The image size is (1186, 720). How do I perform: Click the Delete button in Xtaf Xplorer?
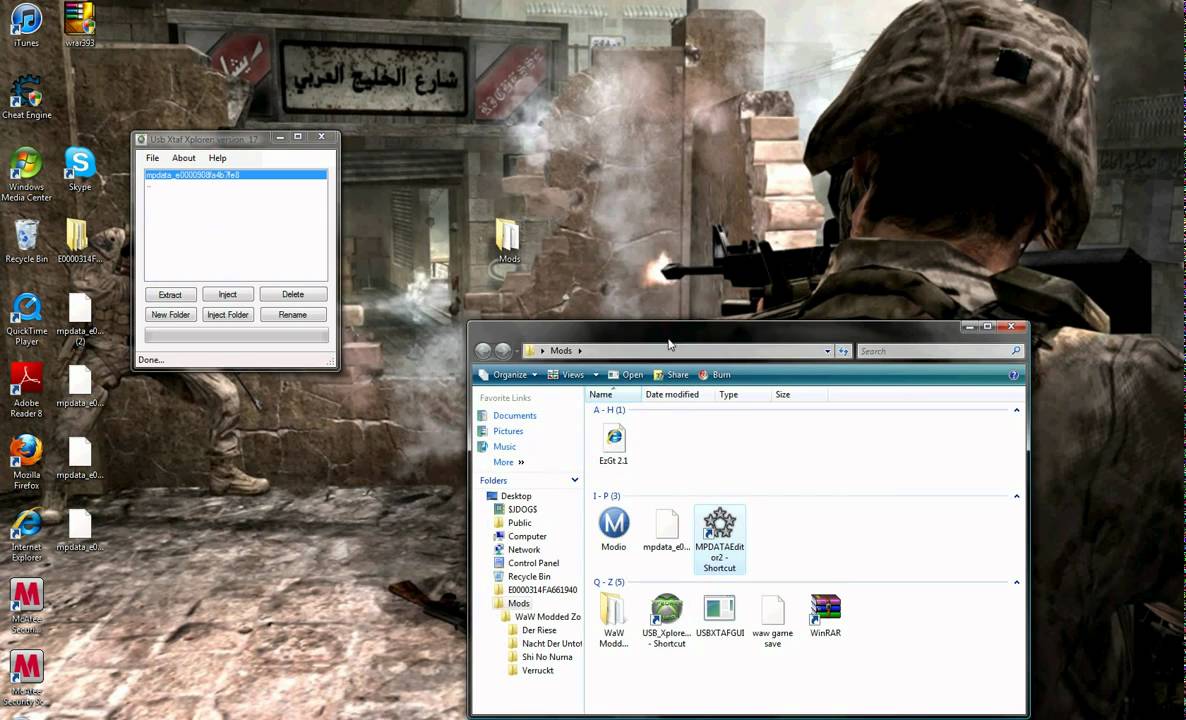[x=293, y=294]
